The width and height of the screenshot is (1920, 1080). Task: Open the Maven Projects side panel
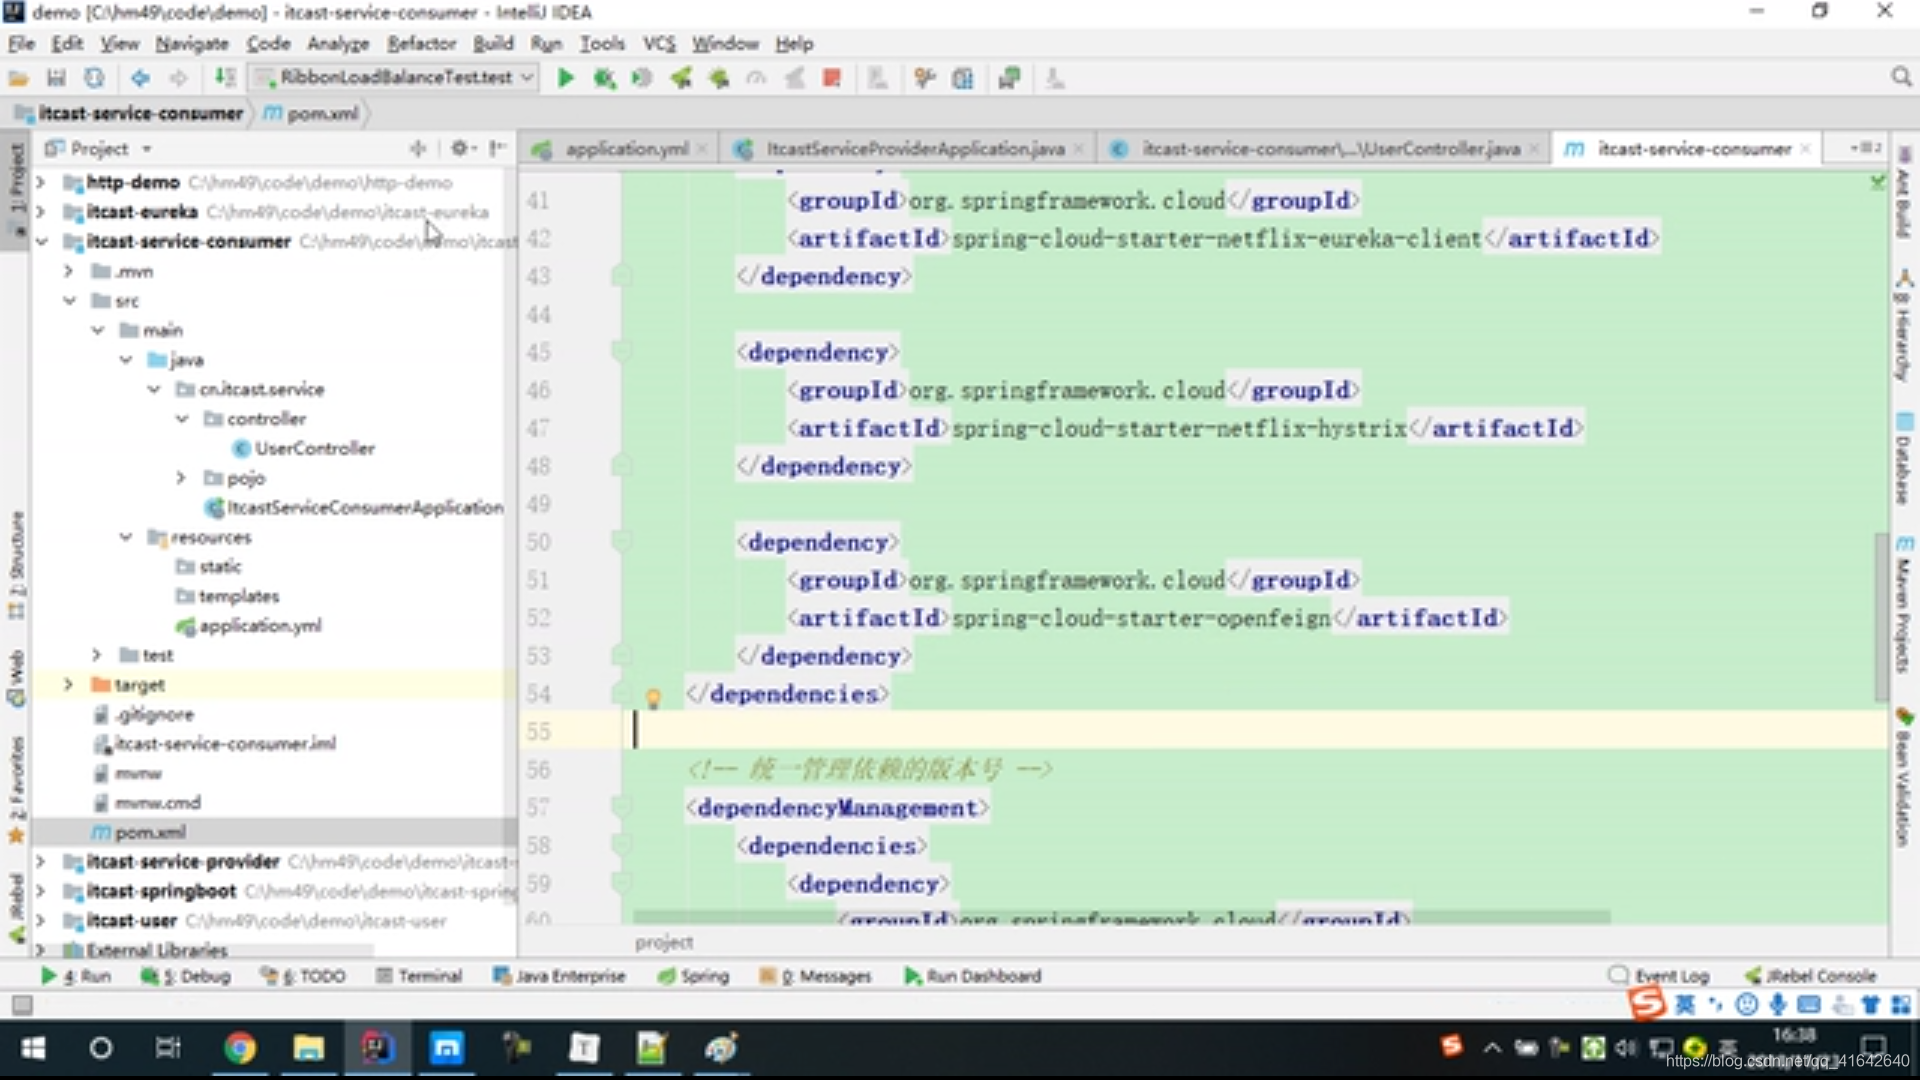(1903, 605)
